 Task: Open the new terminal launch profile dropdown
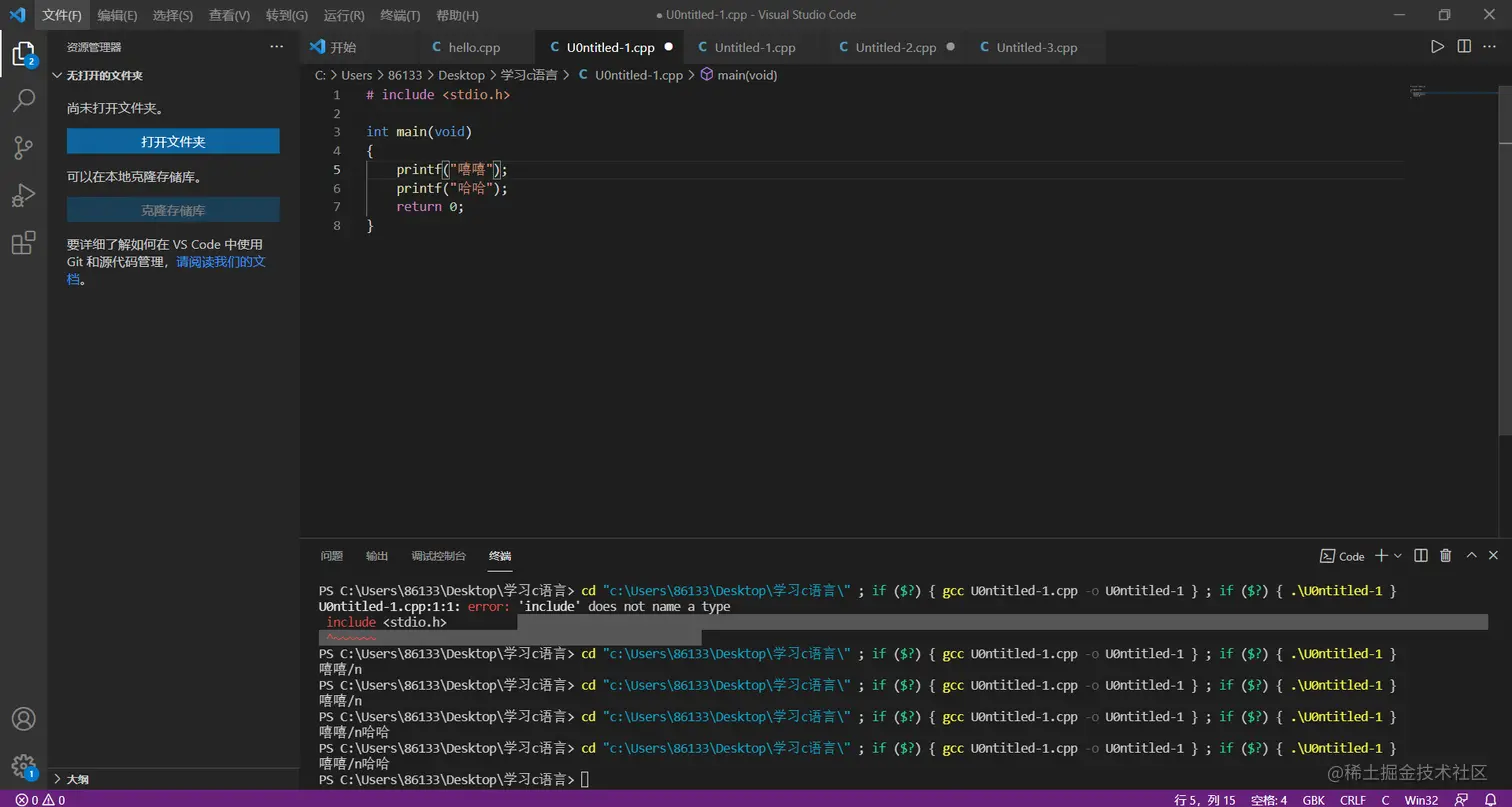[1398, 556]
